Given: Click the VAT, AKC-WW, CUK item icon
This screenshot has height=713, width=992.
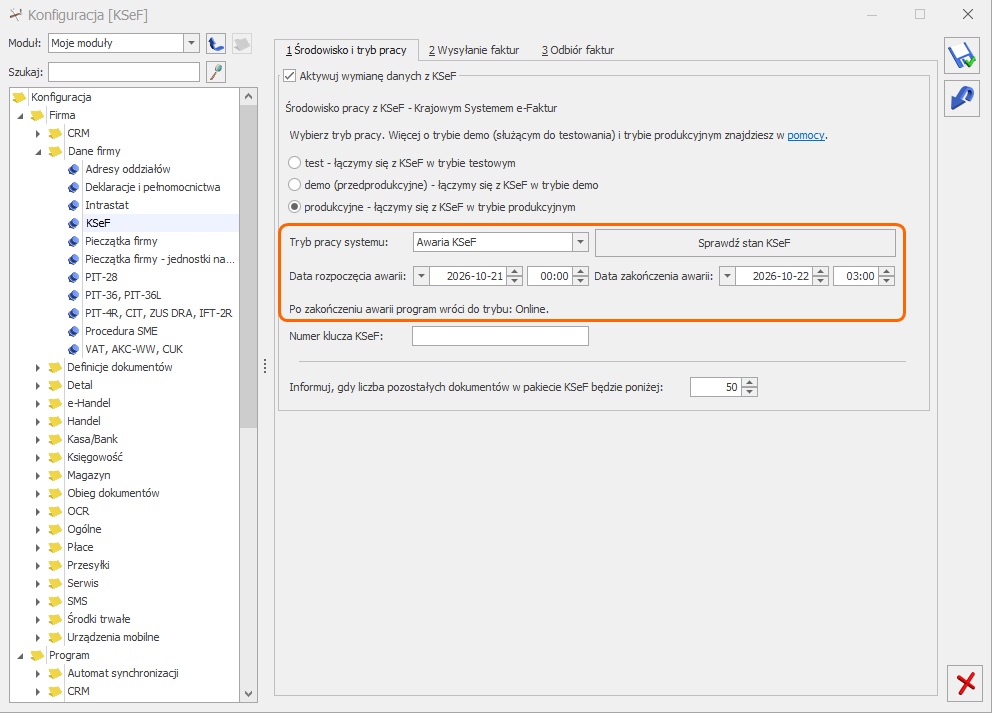Looking at the screenshot, I should click(x=73, y=349).
